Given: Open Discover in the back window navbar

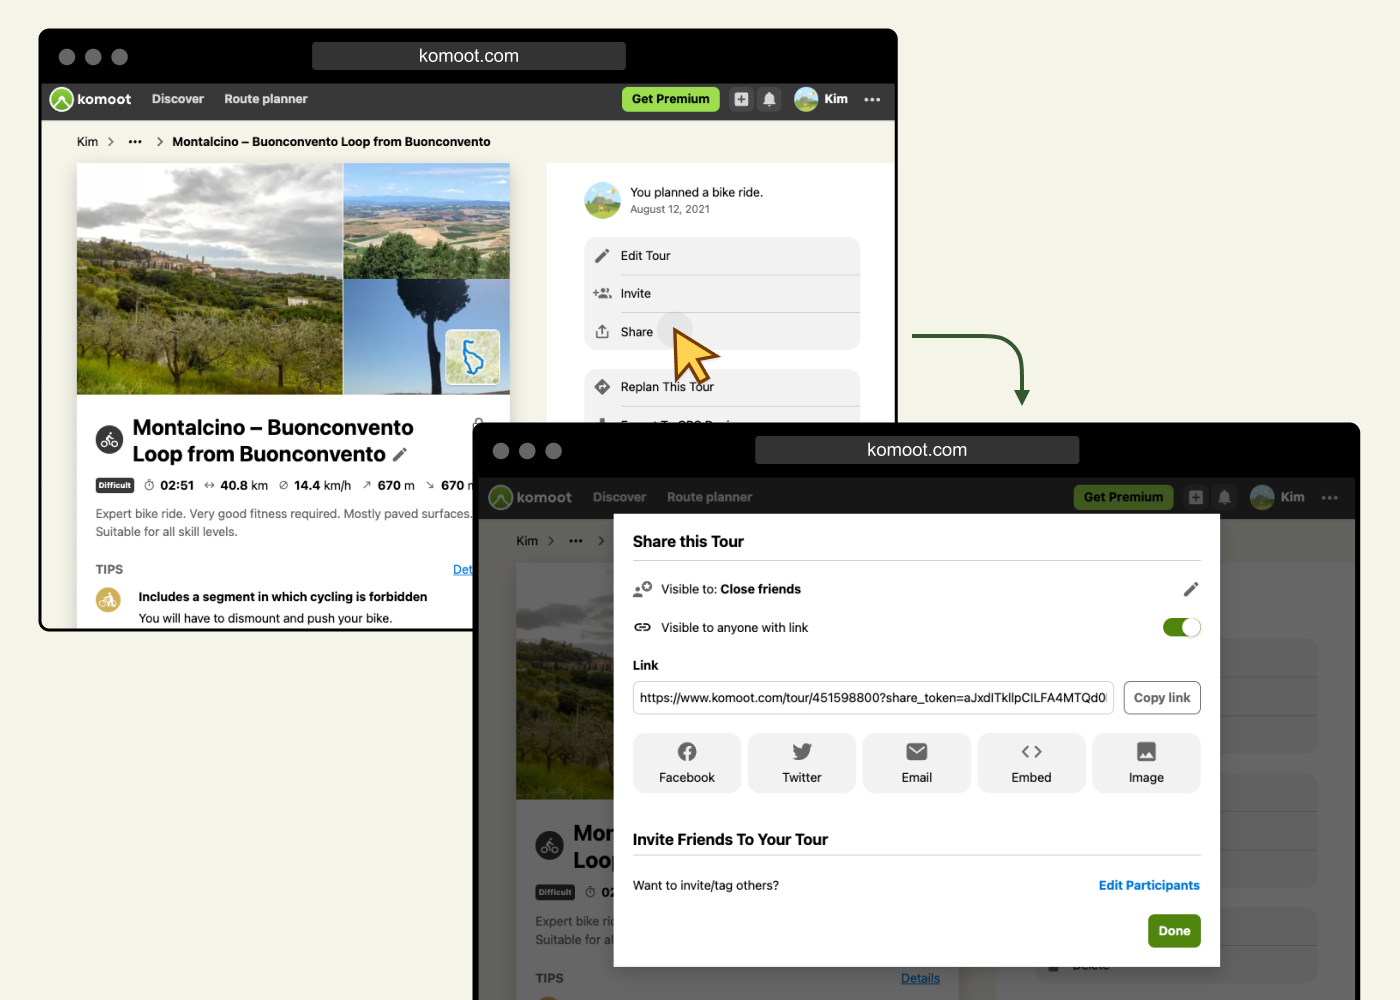Looking at the screenshot, I should [x=178, y=99].
